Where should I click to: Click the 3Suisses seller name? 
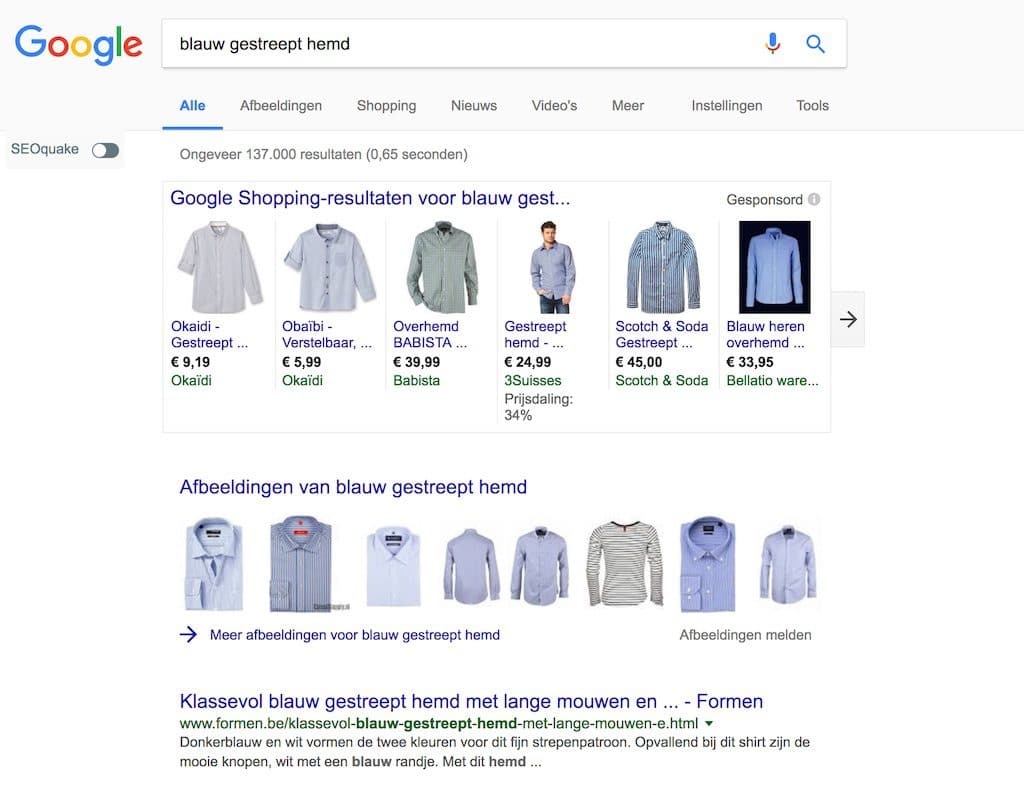[532, 381]
